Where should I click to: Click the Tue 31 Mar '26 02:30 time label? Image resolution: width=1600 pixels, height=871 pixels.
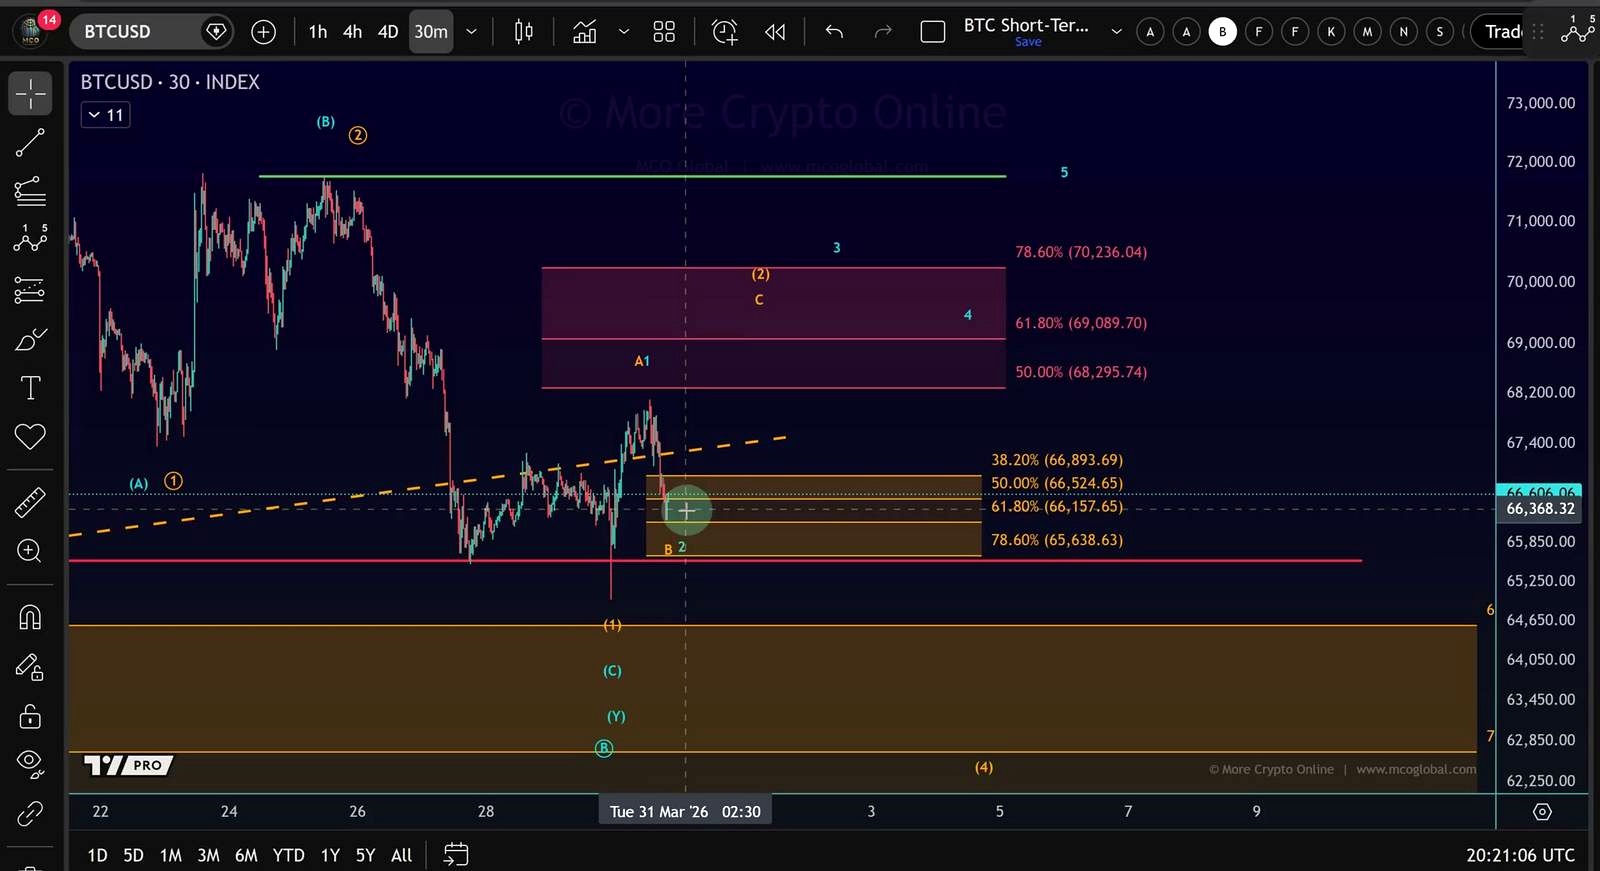(685, 812)
